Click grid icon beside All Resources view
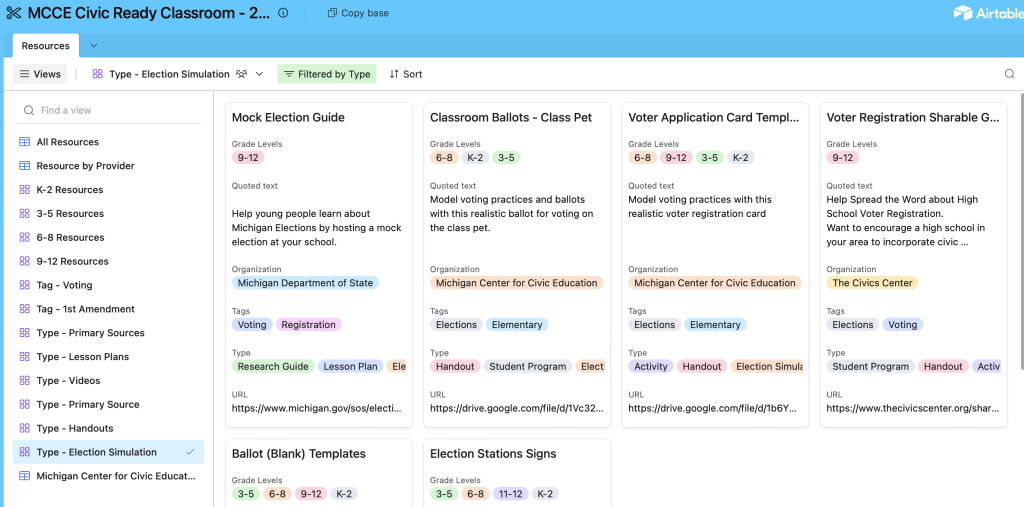1024x507 pixels. (25, 142)
